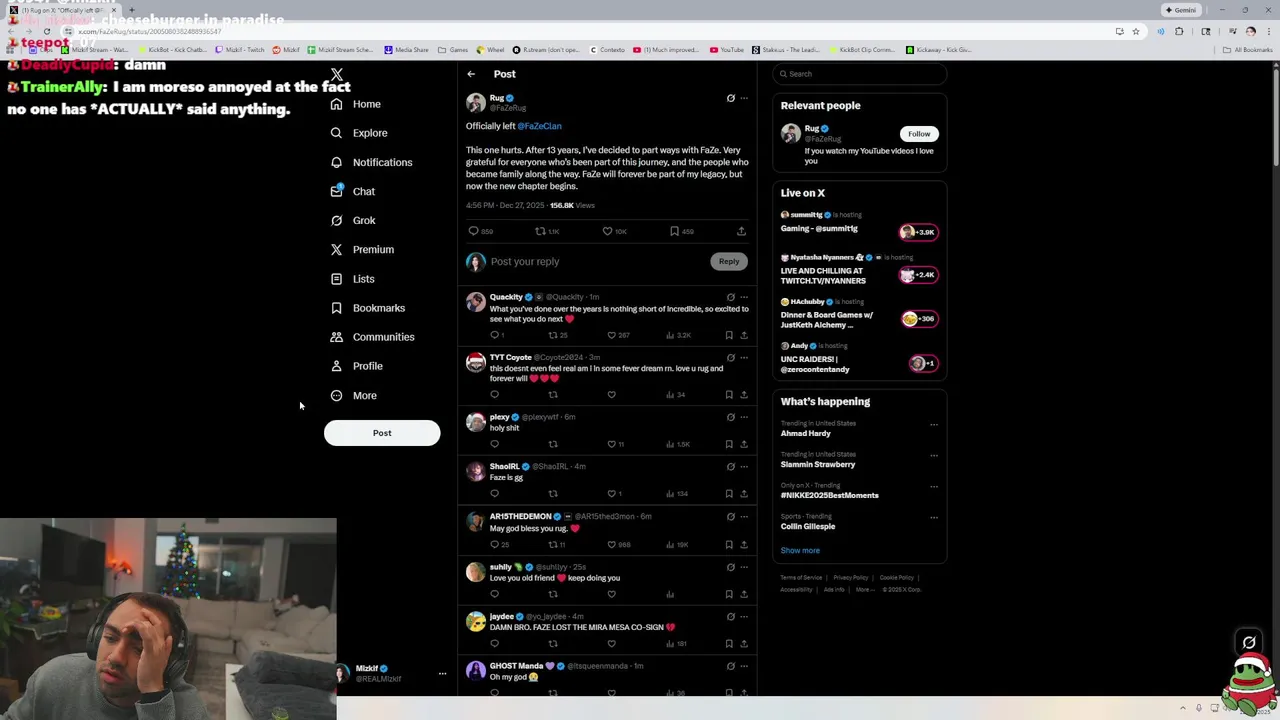Image resolution: width=1280 pixels, height=720 pixels.
Task: Click the Post your reply field
Action: point(598,262)
